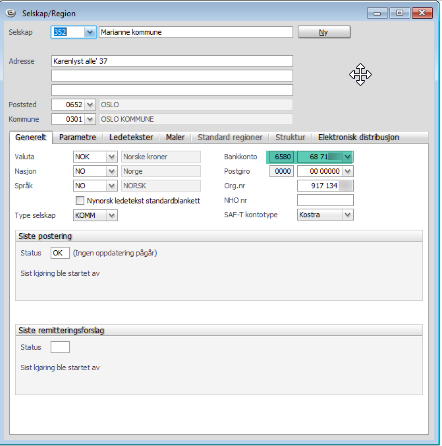Image resolution: width=442 pixels, height=446 pixels.
Task: Open the Selskap number dropdown
Action: 90,32
